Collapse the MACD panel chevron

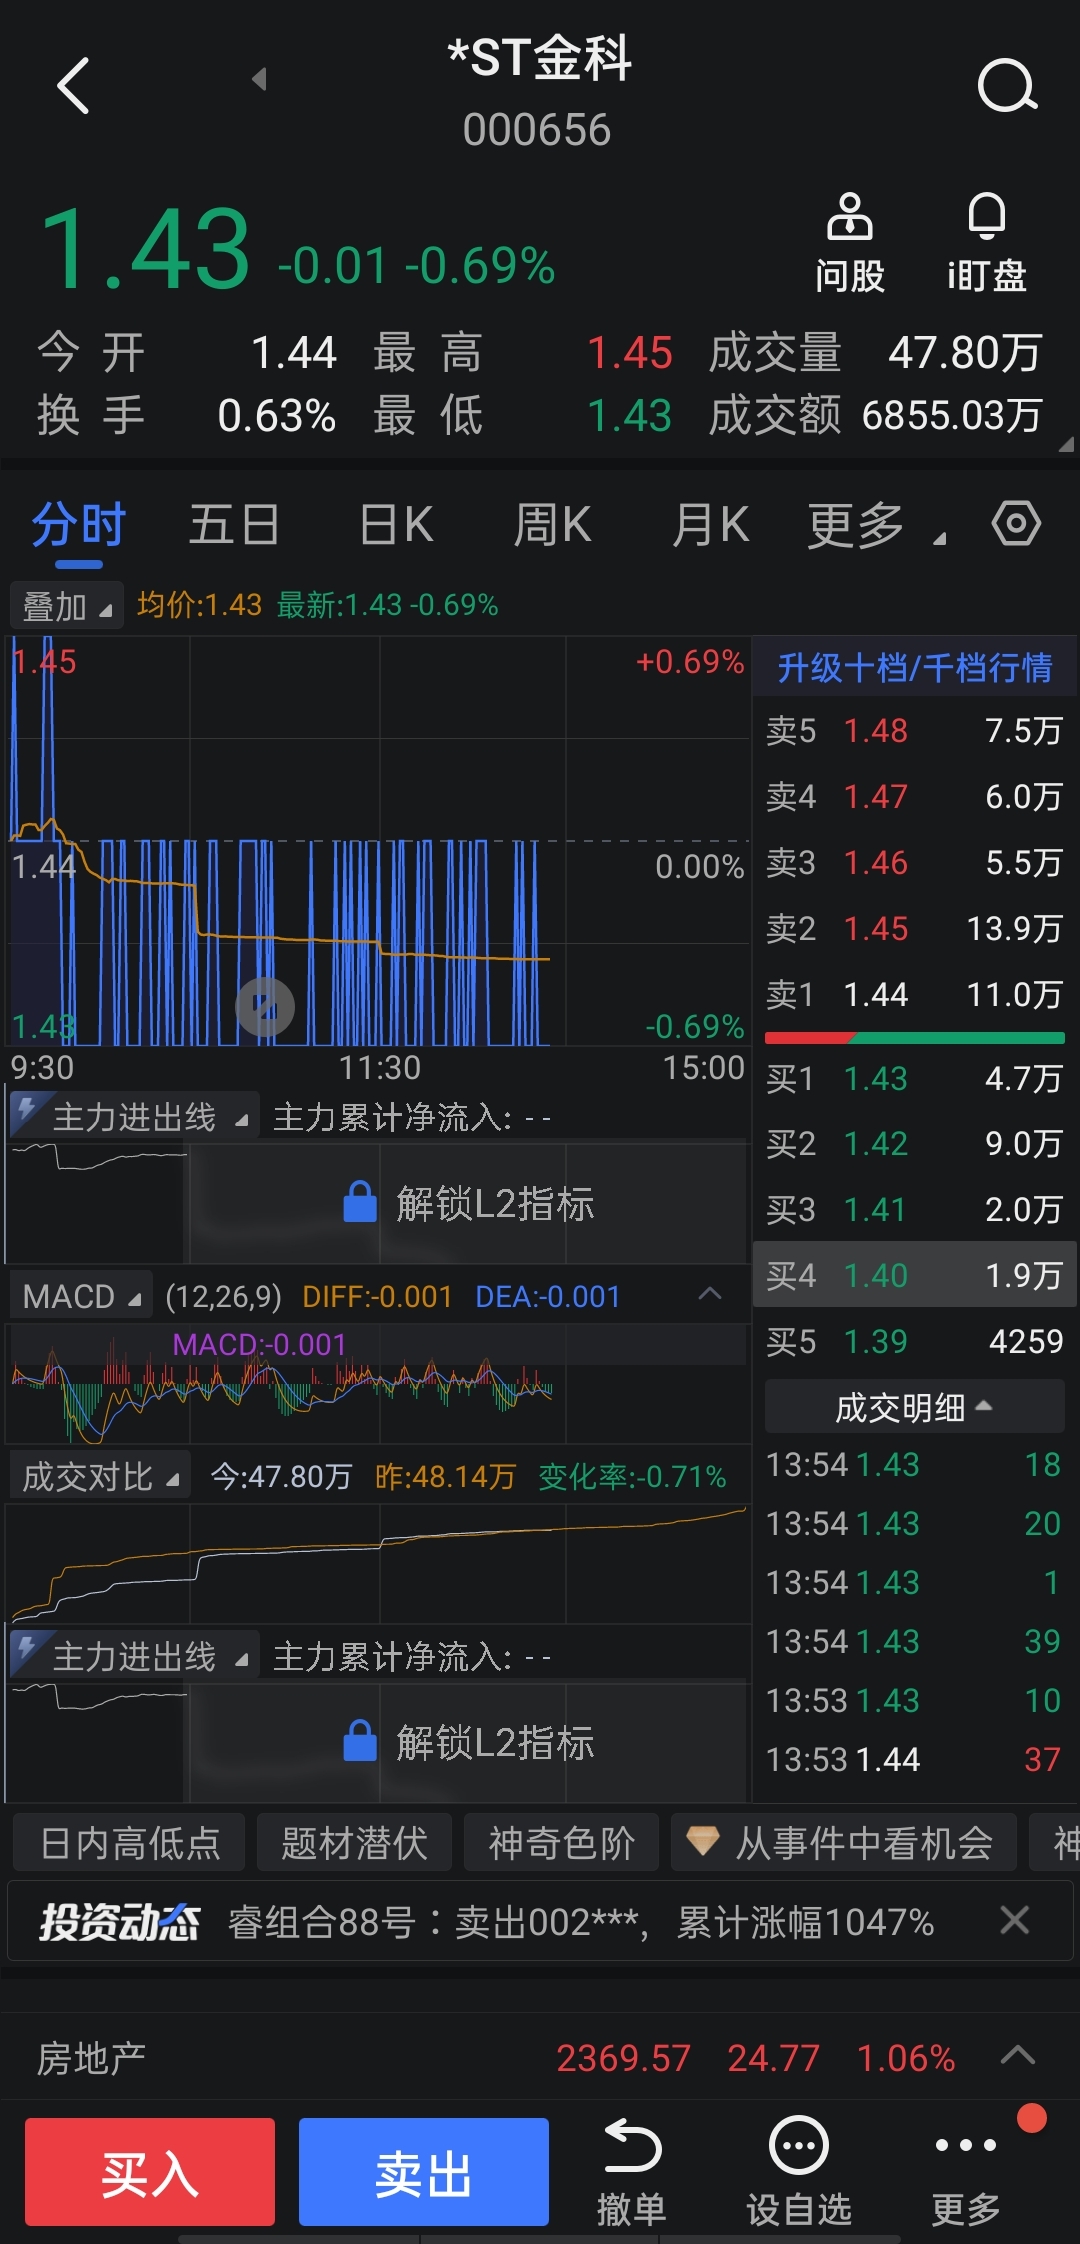(710, 1294)
